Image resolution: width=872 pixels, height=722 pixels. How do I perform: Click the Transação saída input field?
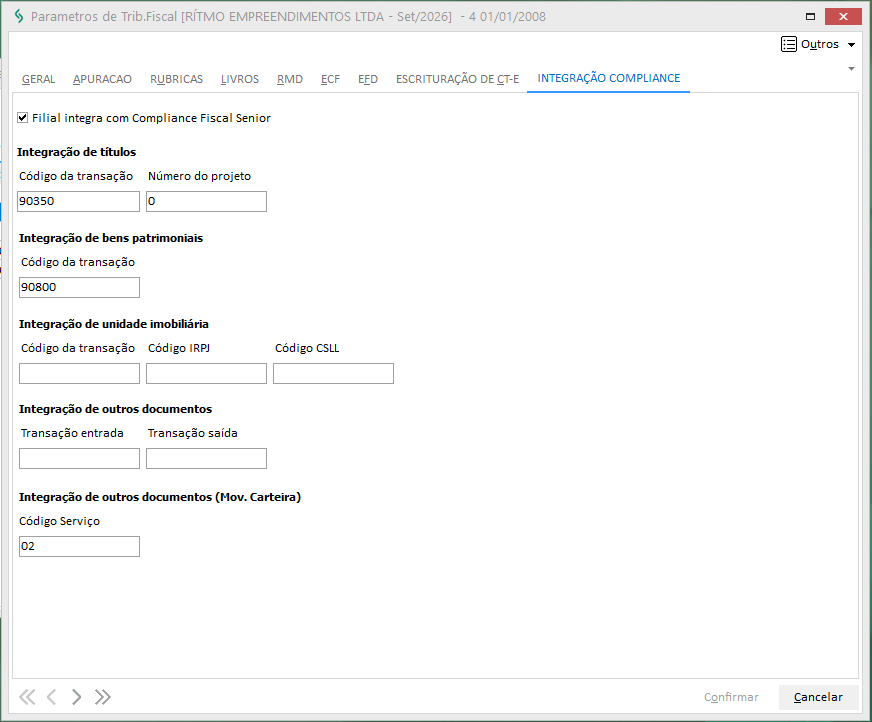206,458
